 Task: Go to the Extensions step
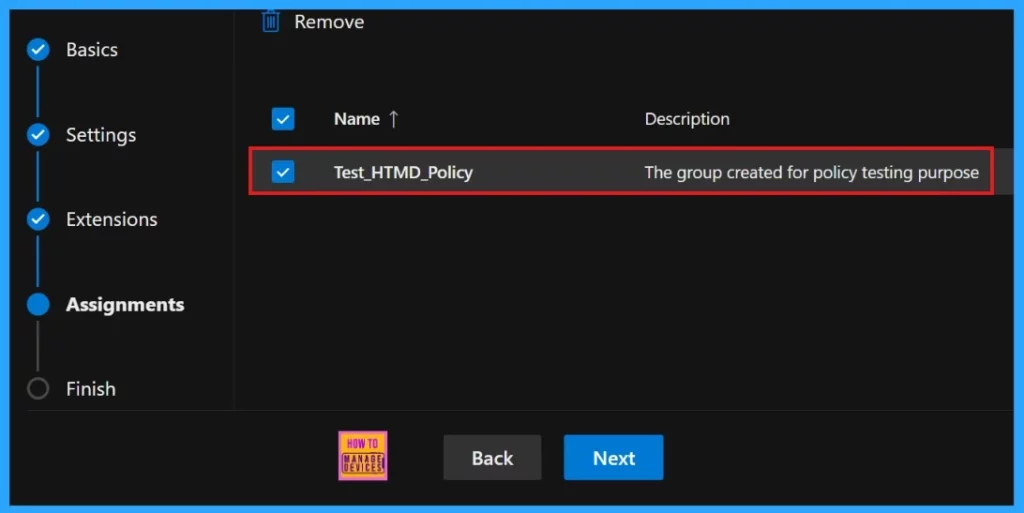pos(112,219)
